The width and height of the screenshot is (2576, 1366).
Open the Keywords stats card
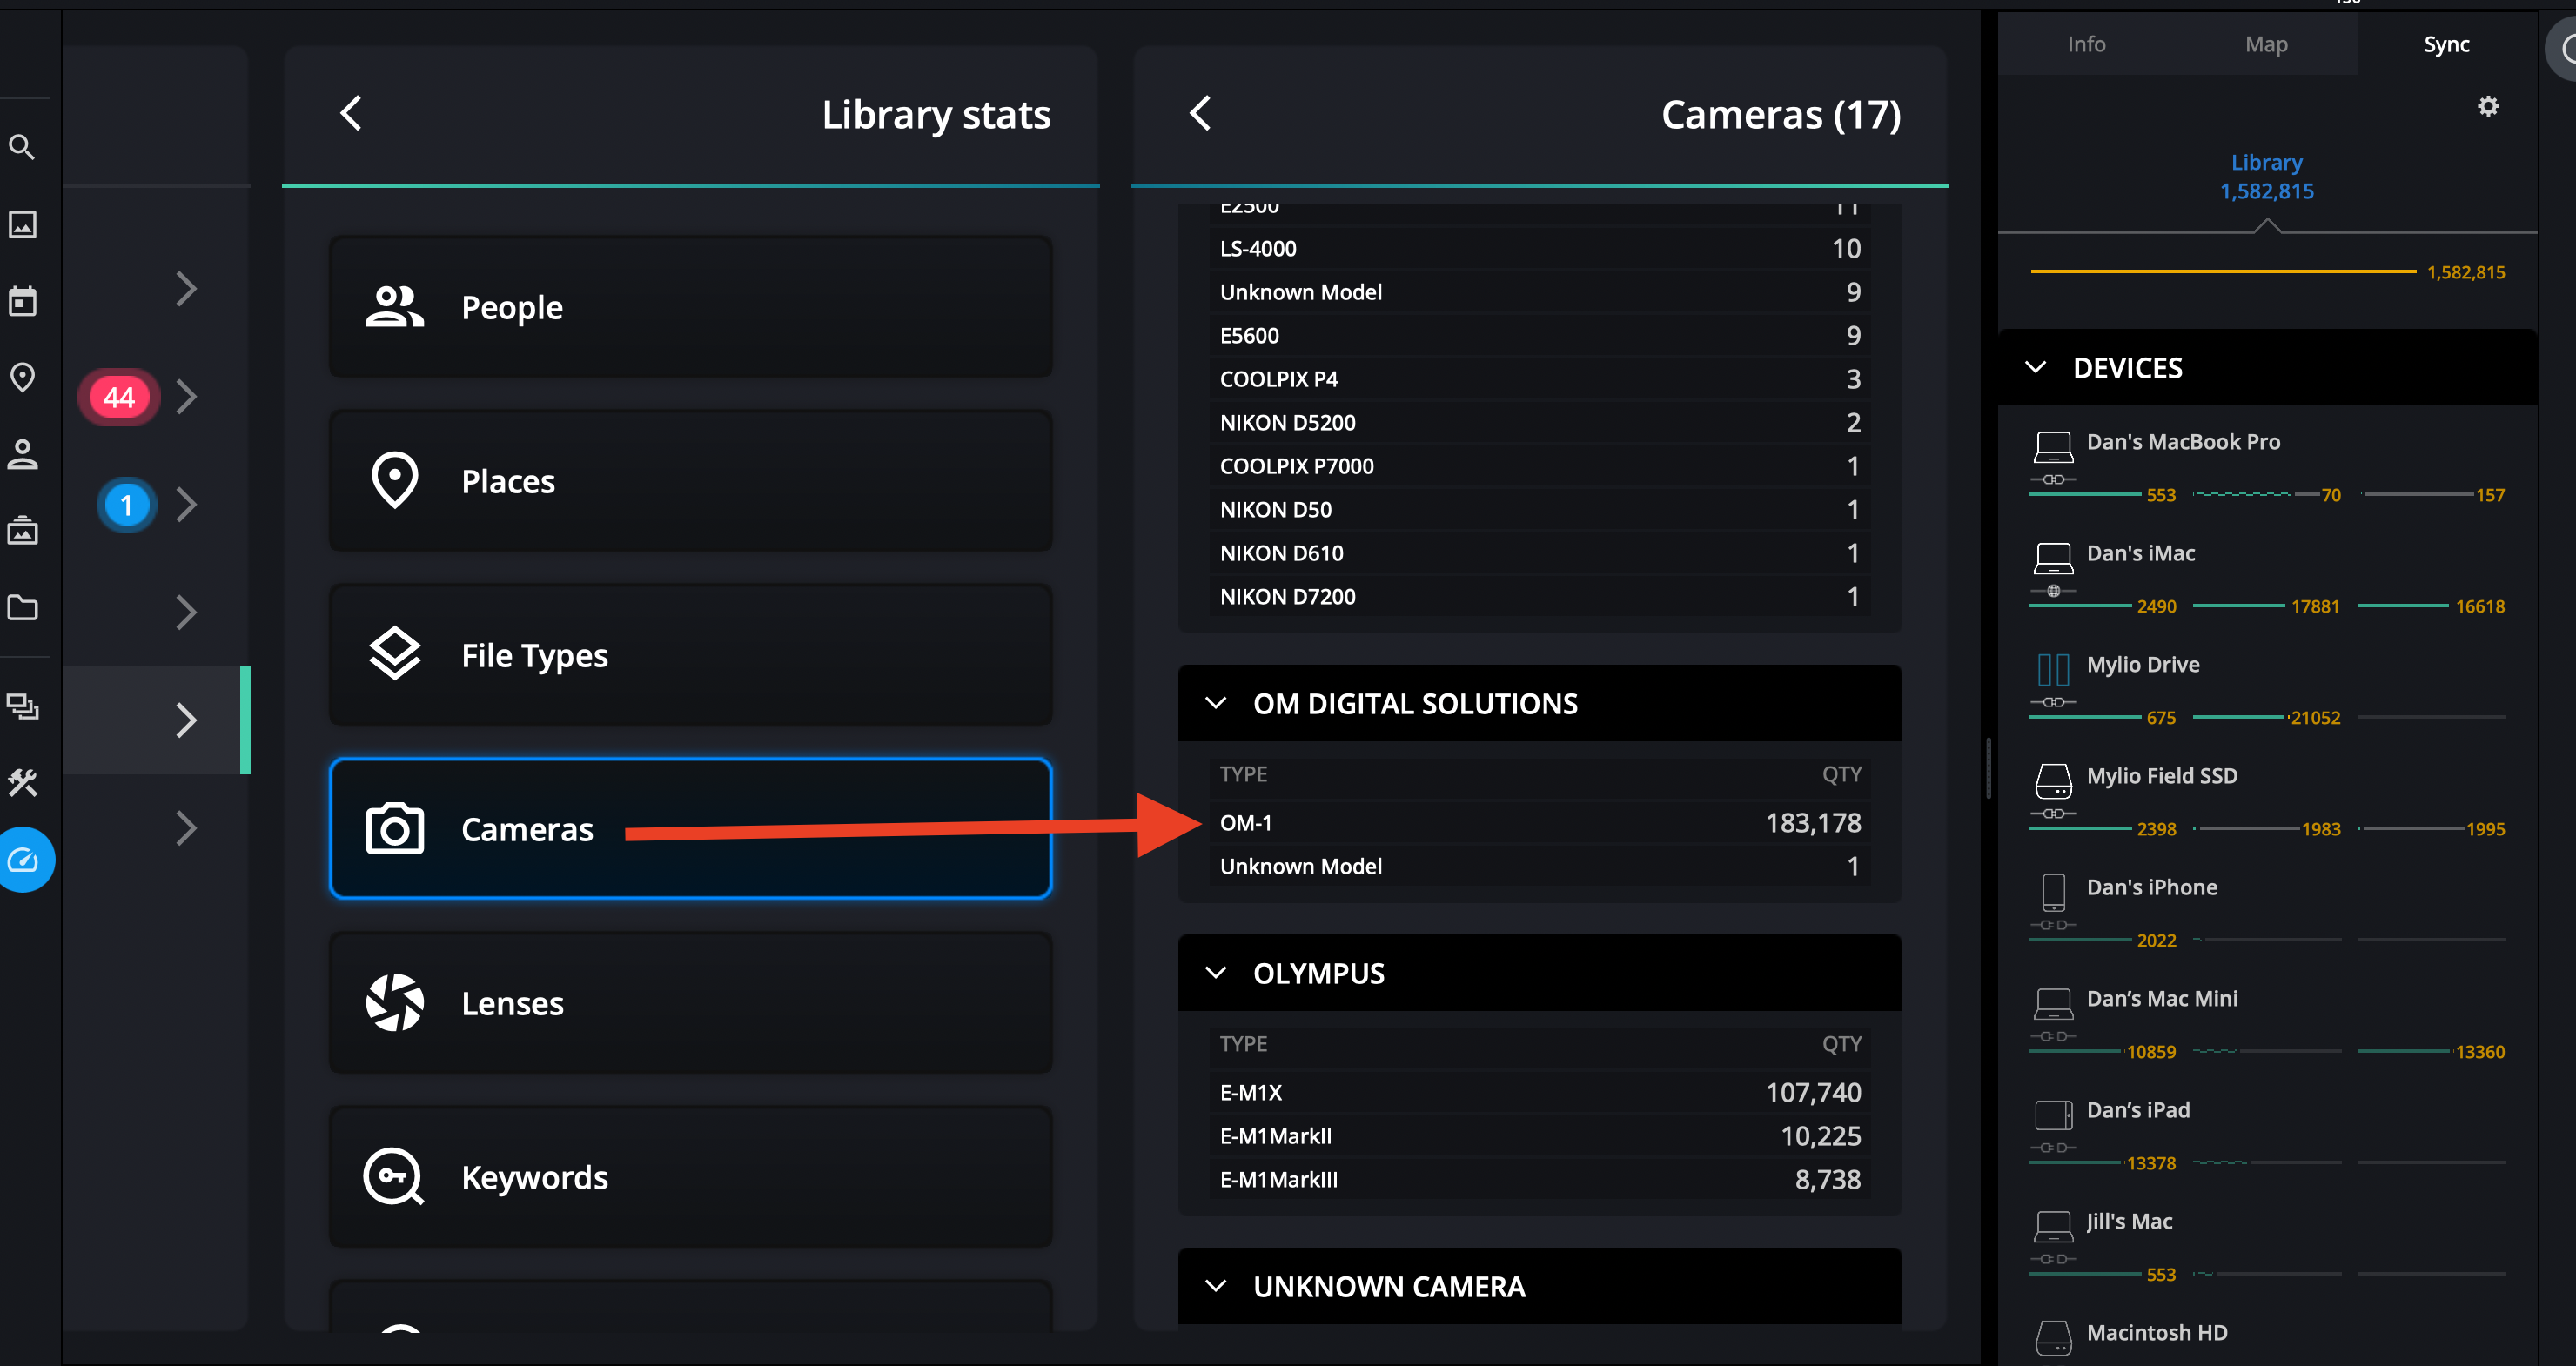tap(690, 1177)
